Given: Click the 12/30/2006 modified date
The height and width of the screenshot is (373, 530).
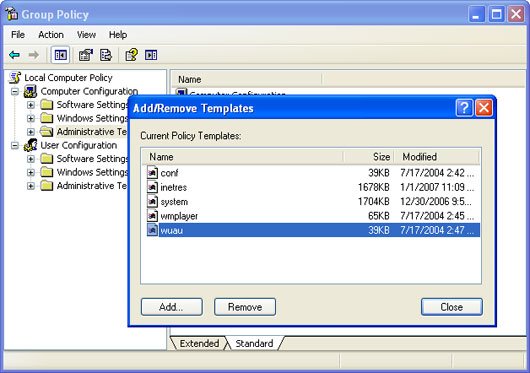Looking at the screenshot, I should pyautogui.click(x=436, y=202).
